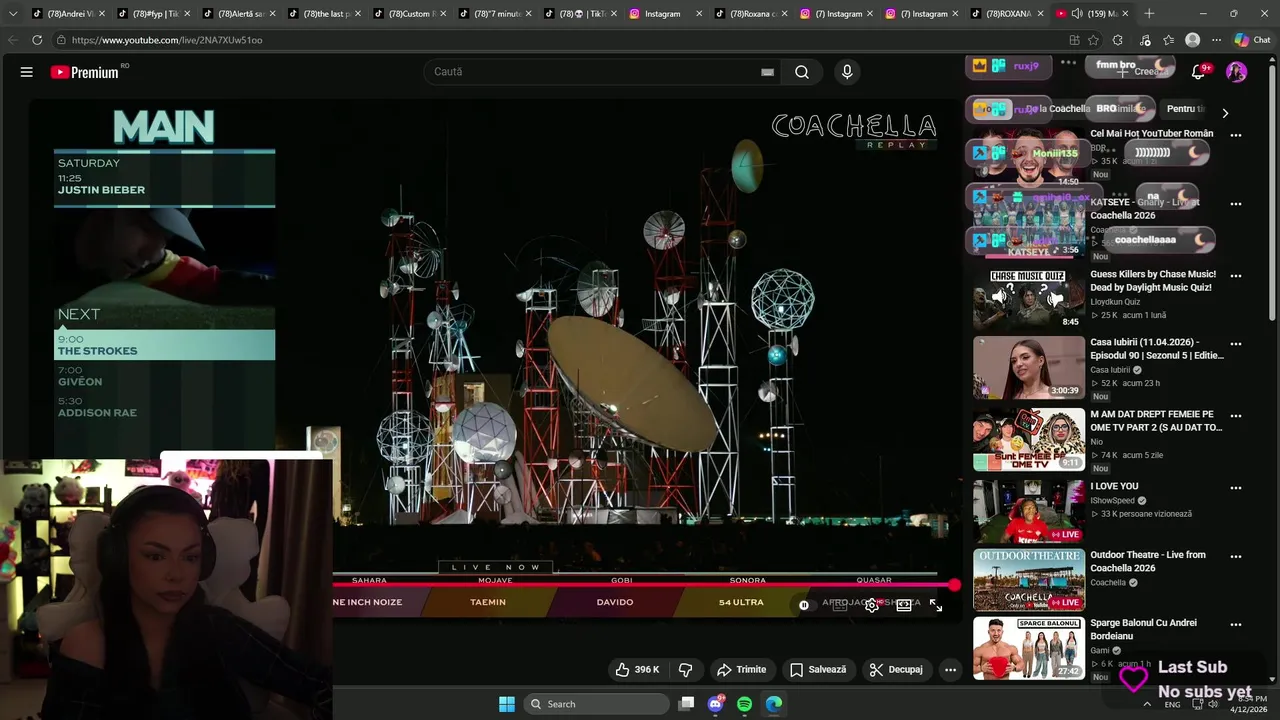1280x720 pixels.
Task: Open a new browser tab
Action: [x=1149, y=13]
